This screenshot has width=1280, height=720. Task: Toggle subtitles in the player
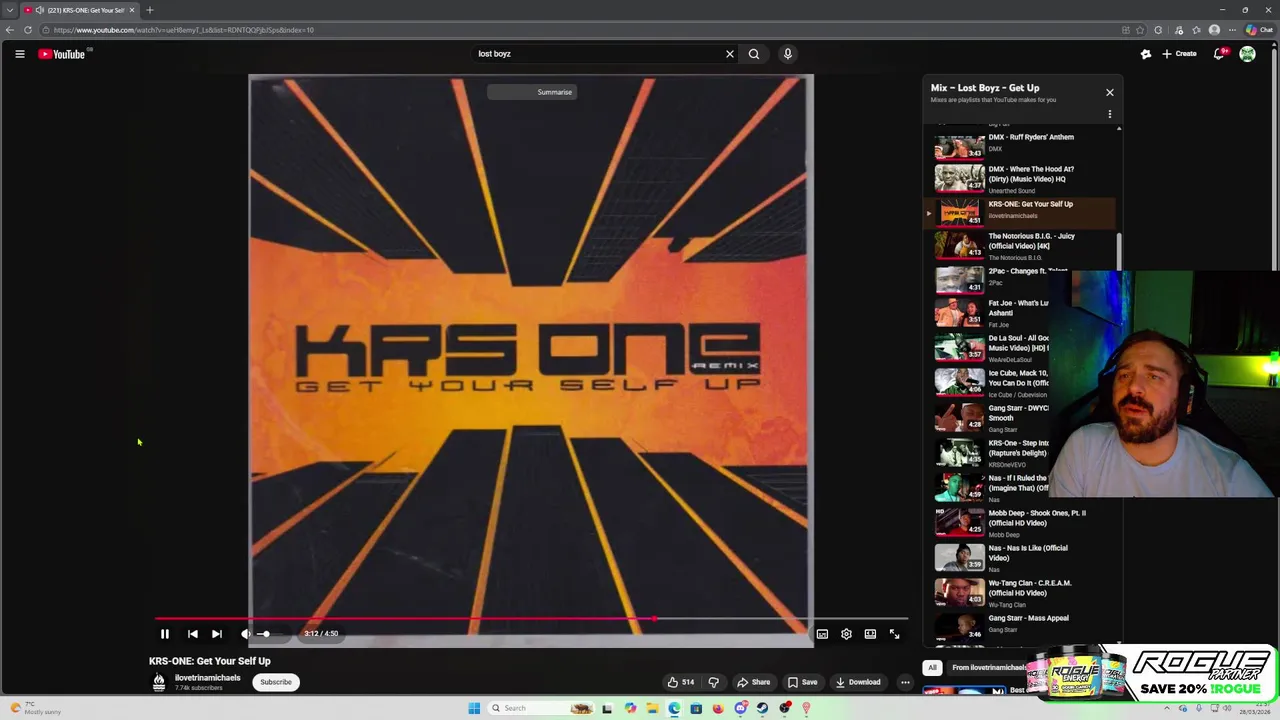[x=822, y=634]
